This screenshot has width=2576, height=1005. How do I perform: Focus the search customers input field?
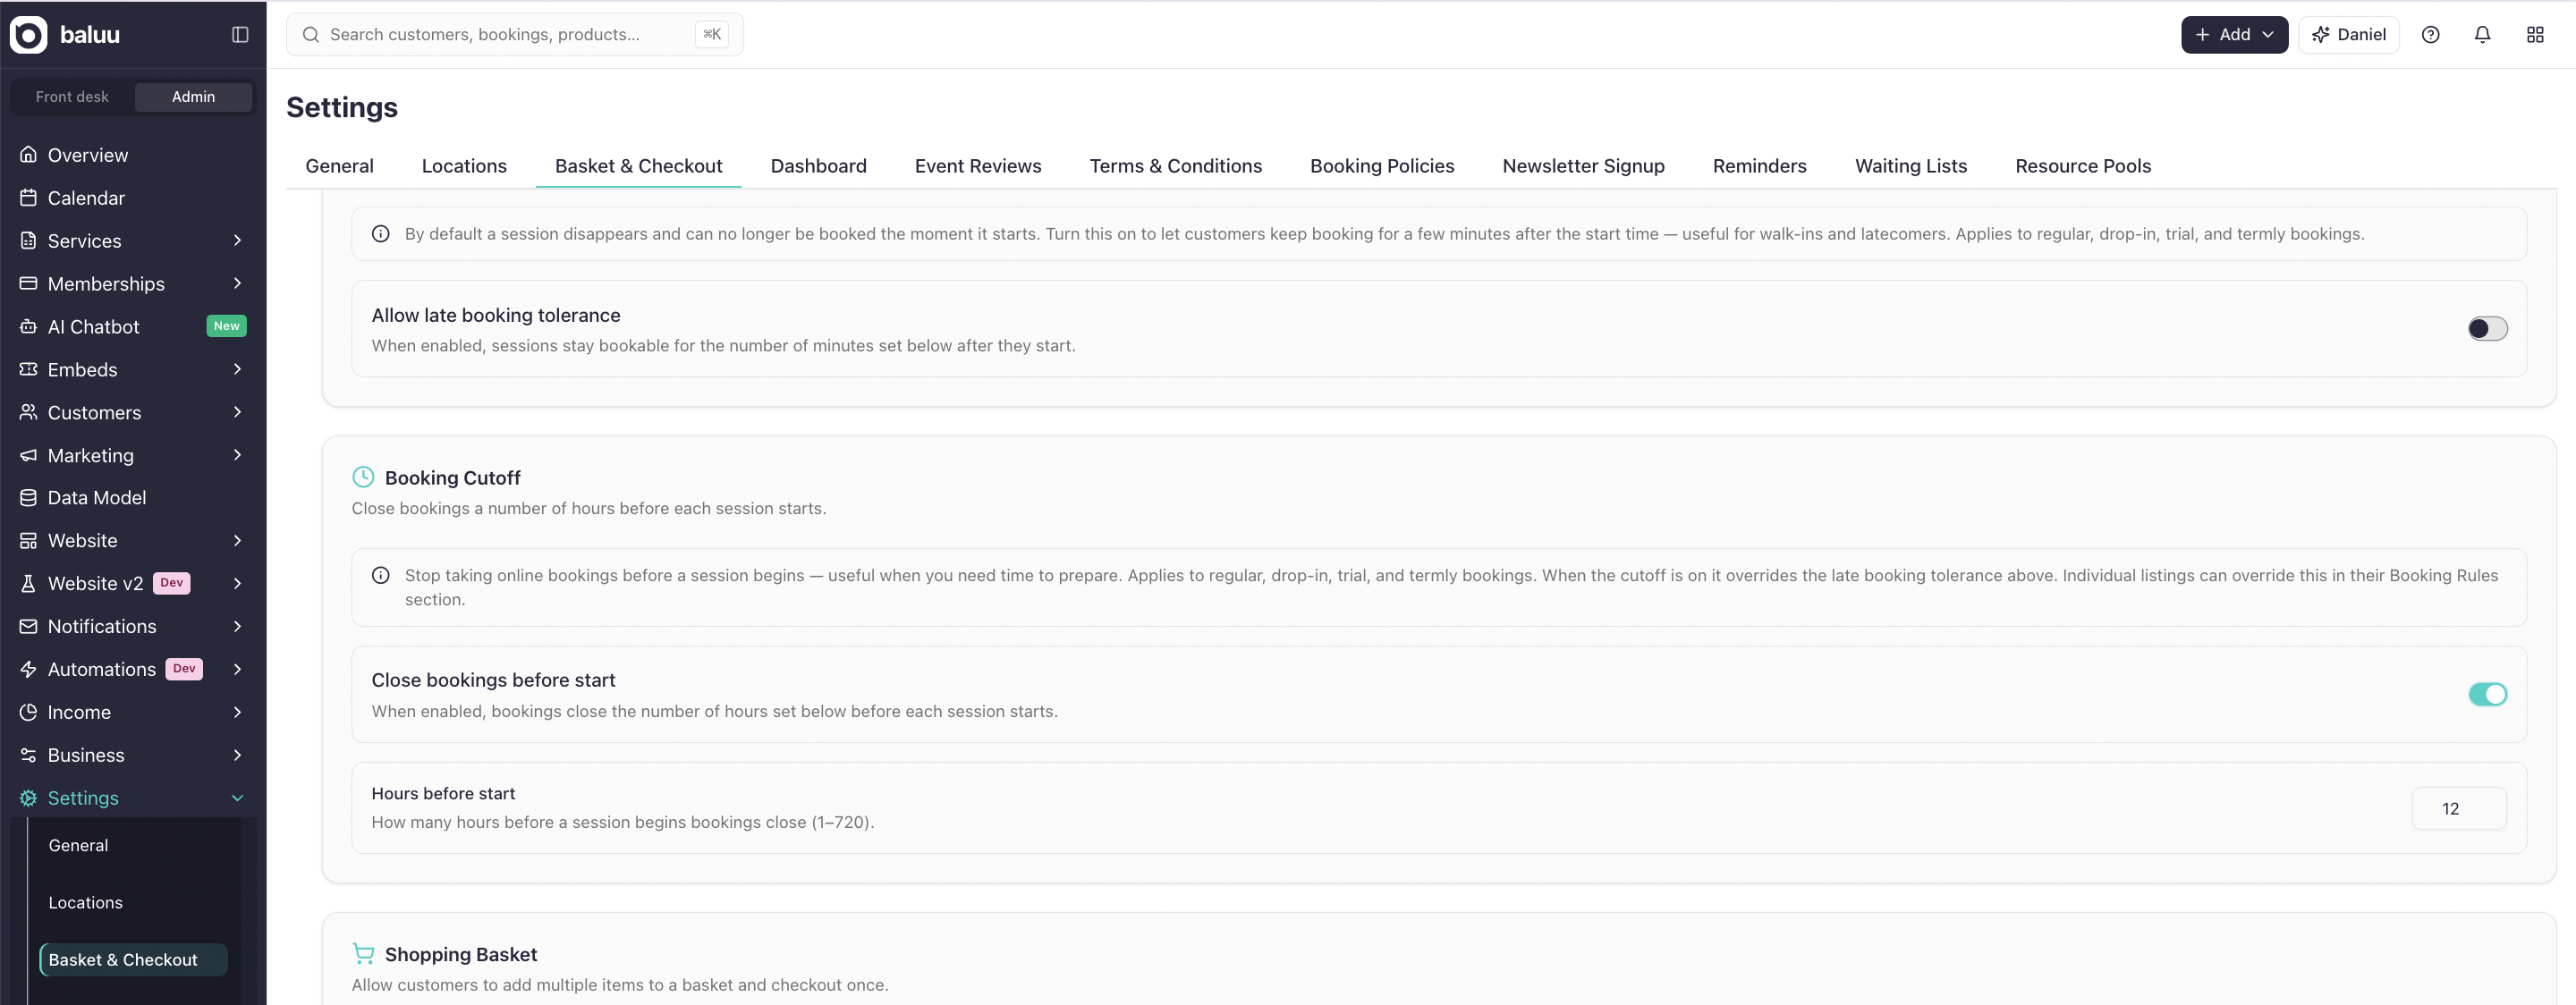(x=515, y=34)
